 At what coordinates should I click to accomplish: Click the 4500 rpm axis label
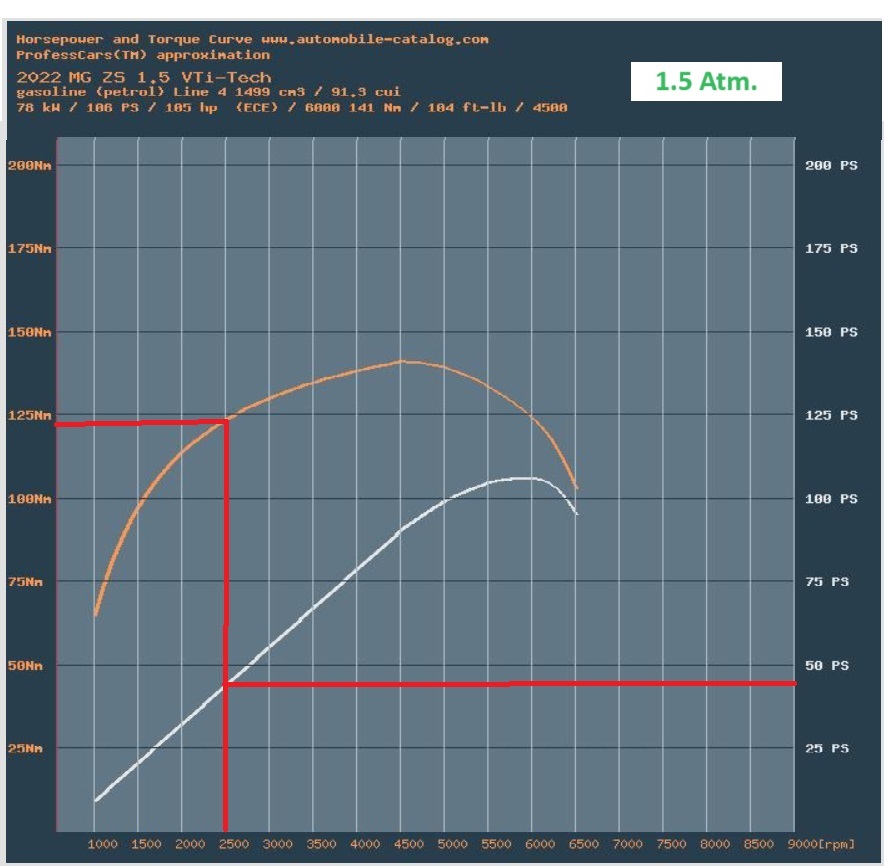coord(409,844)
